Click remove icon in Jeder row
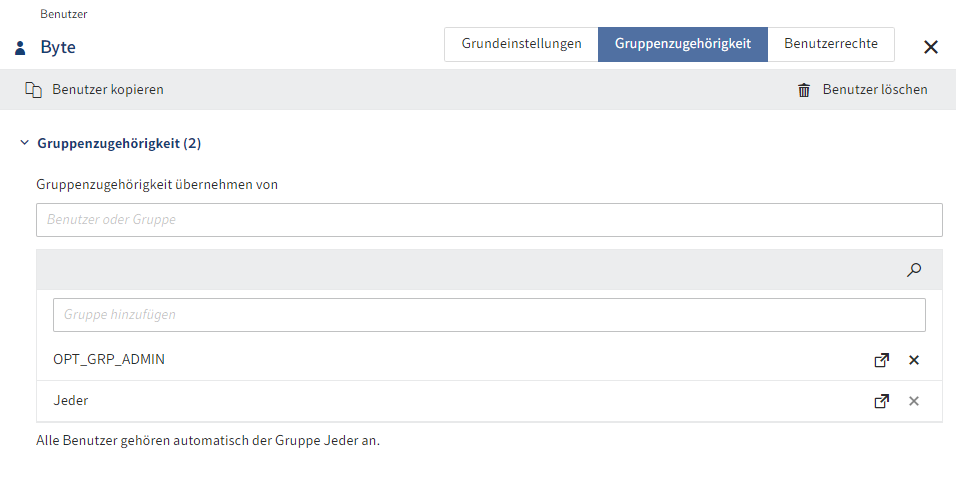Image resolution: width=956 pixels, height=483 pixels. click(913, 401)
